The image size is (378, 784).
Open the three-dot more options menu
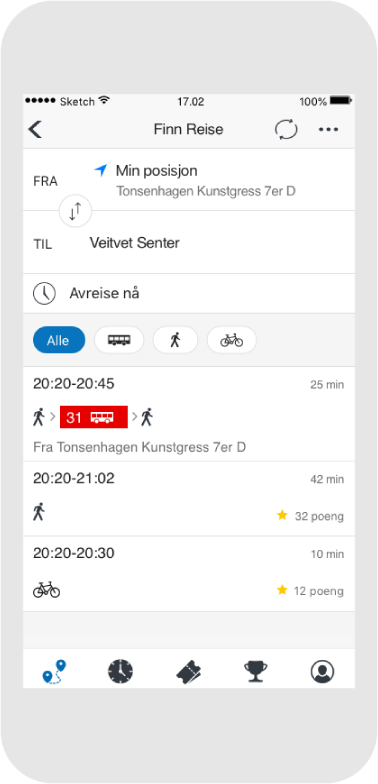pyautogui.click(x=328, y=130)
